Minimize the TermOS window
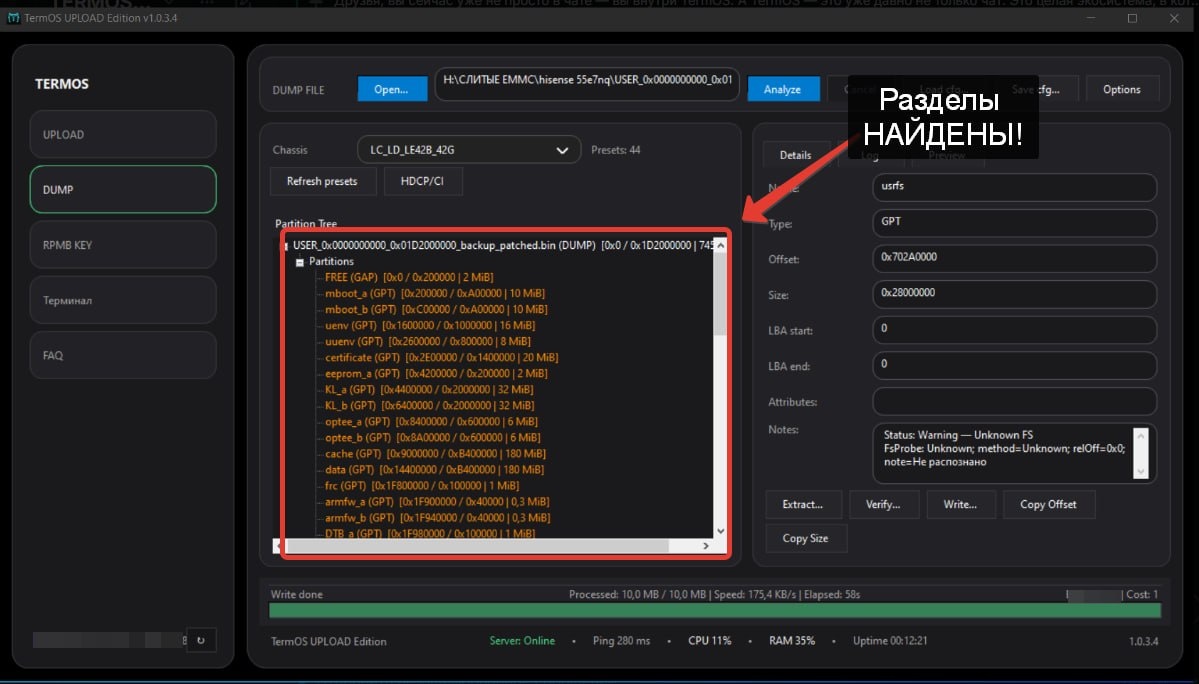 (x=1091, y=18)
